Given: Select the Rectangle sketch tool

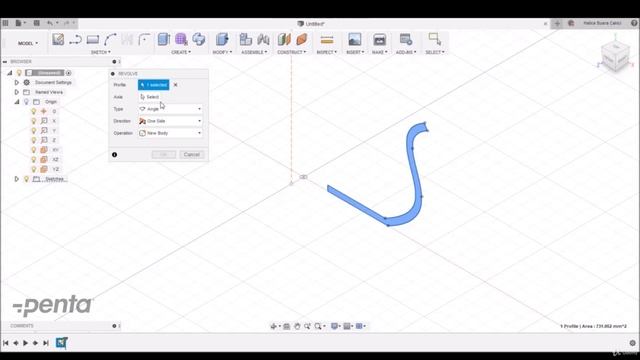Looking at the screenshot, I should tap(93, 39).
